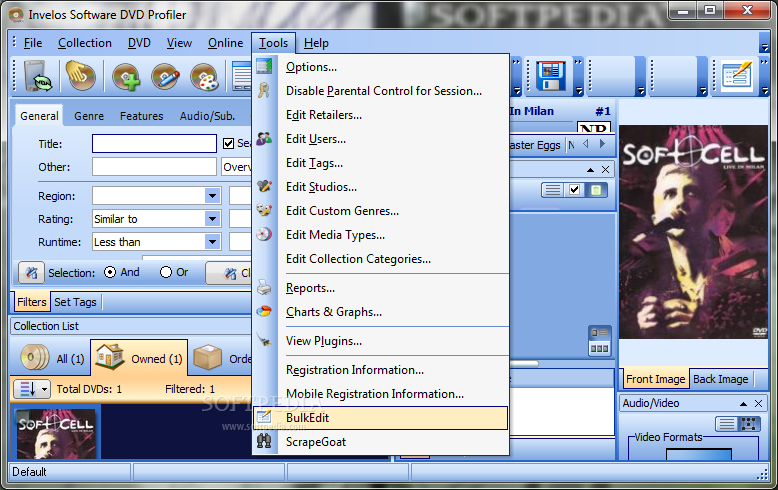Click the floppy disk save layout icon
The height and width of the screenshot is (490, 778).
550,76
